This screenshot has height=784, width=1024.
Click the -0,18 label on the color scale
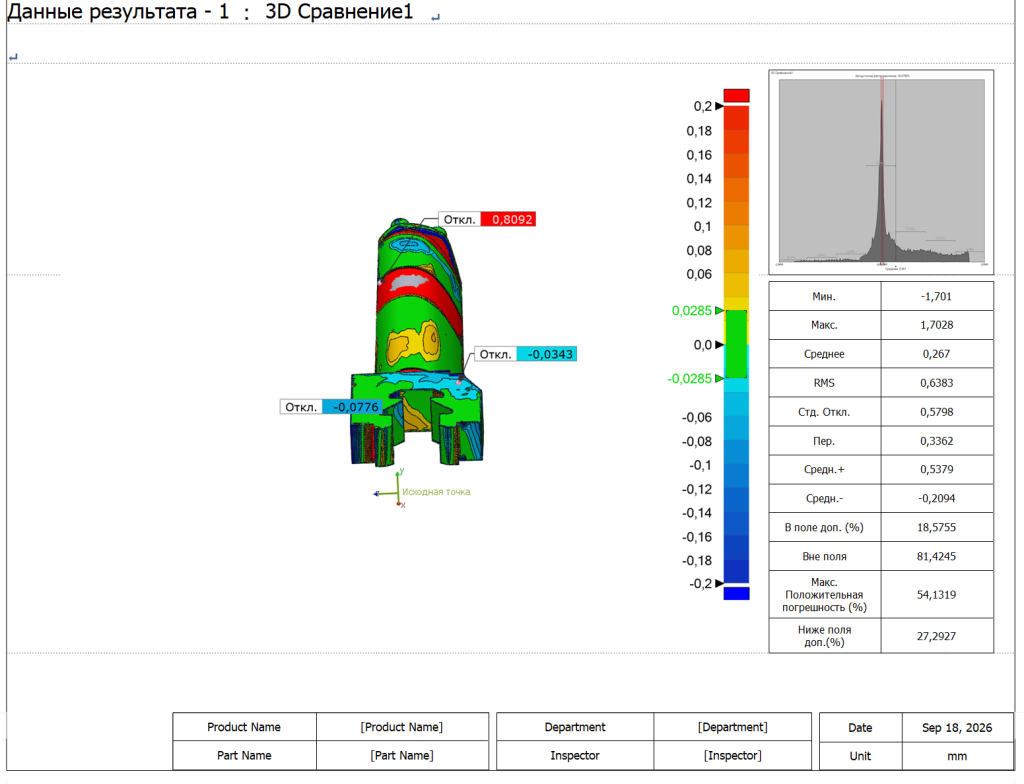697,561
